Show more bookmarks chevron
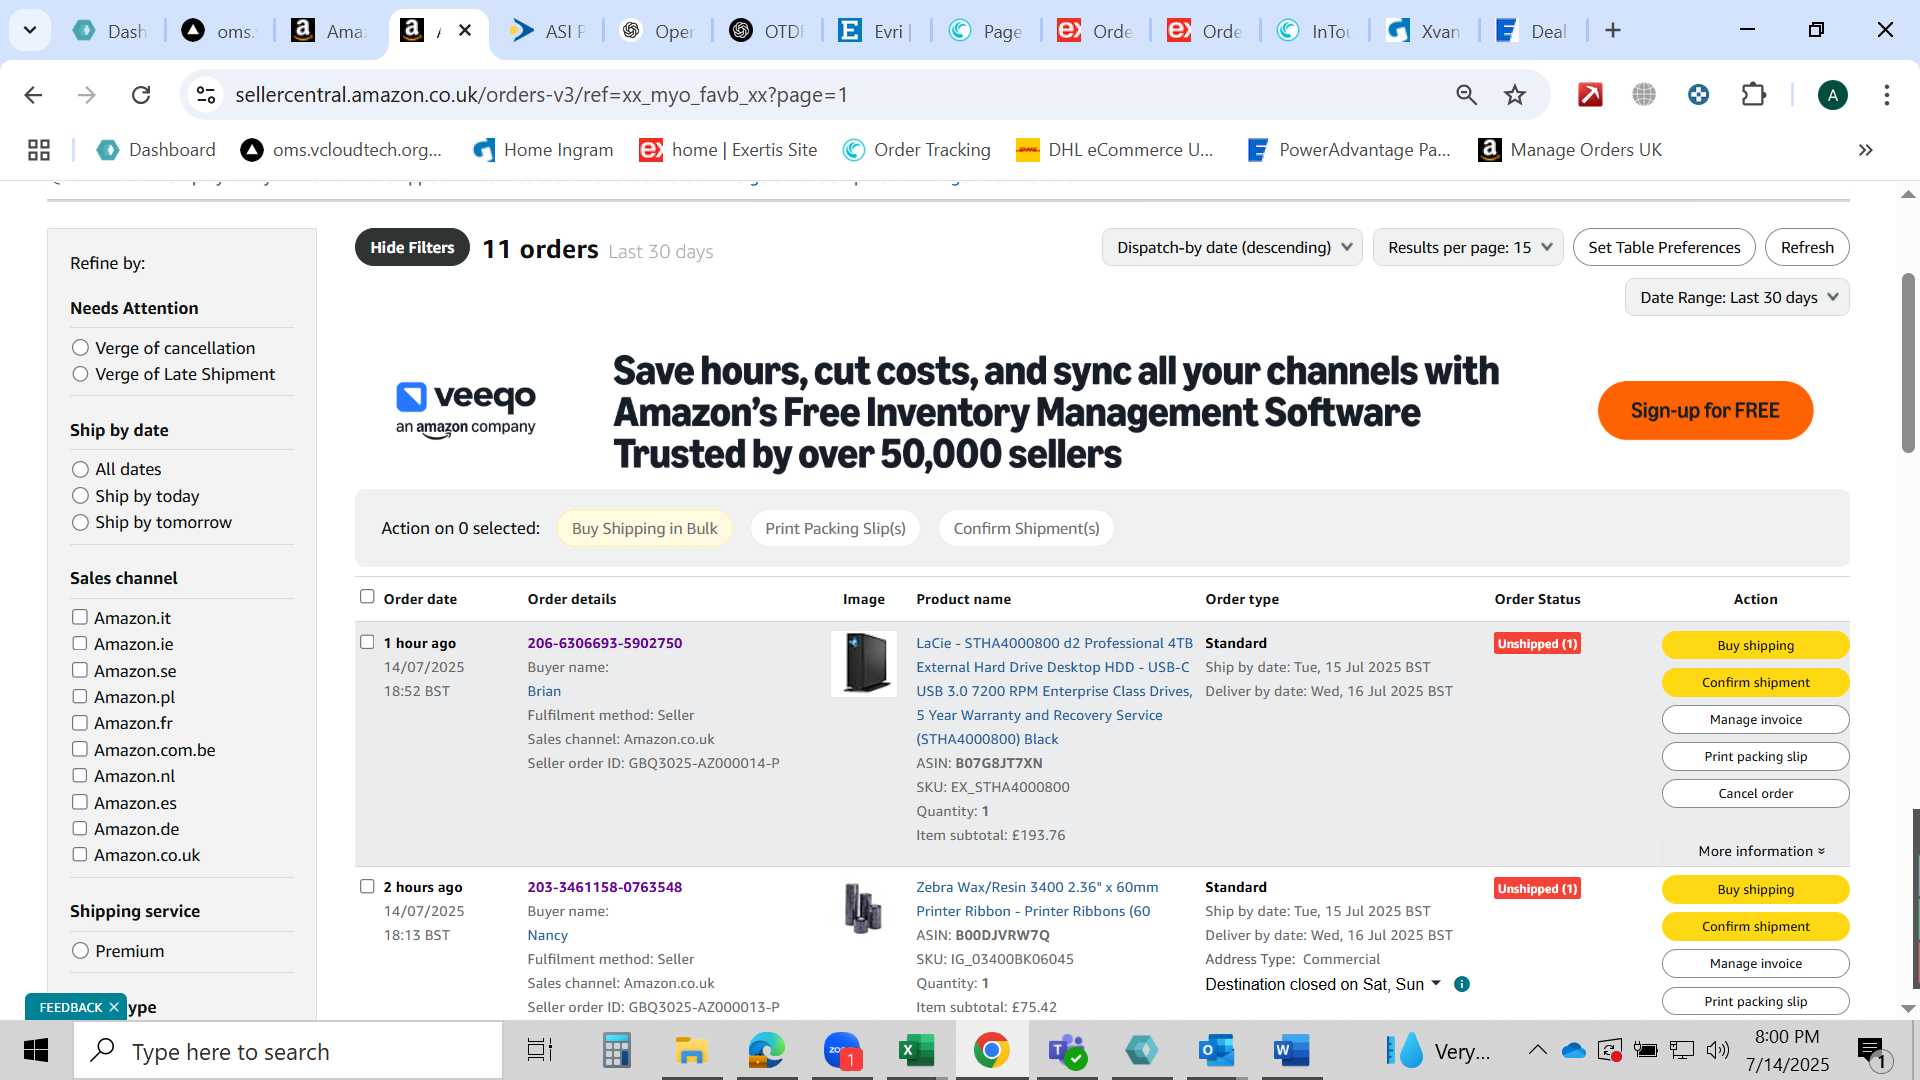This screenshot has width=1920, height=1080. [x=1865, y=150]
